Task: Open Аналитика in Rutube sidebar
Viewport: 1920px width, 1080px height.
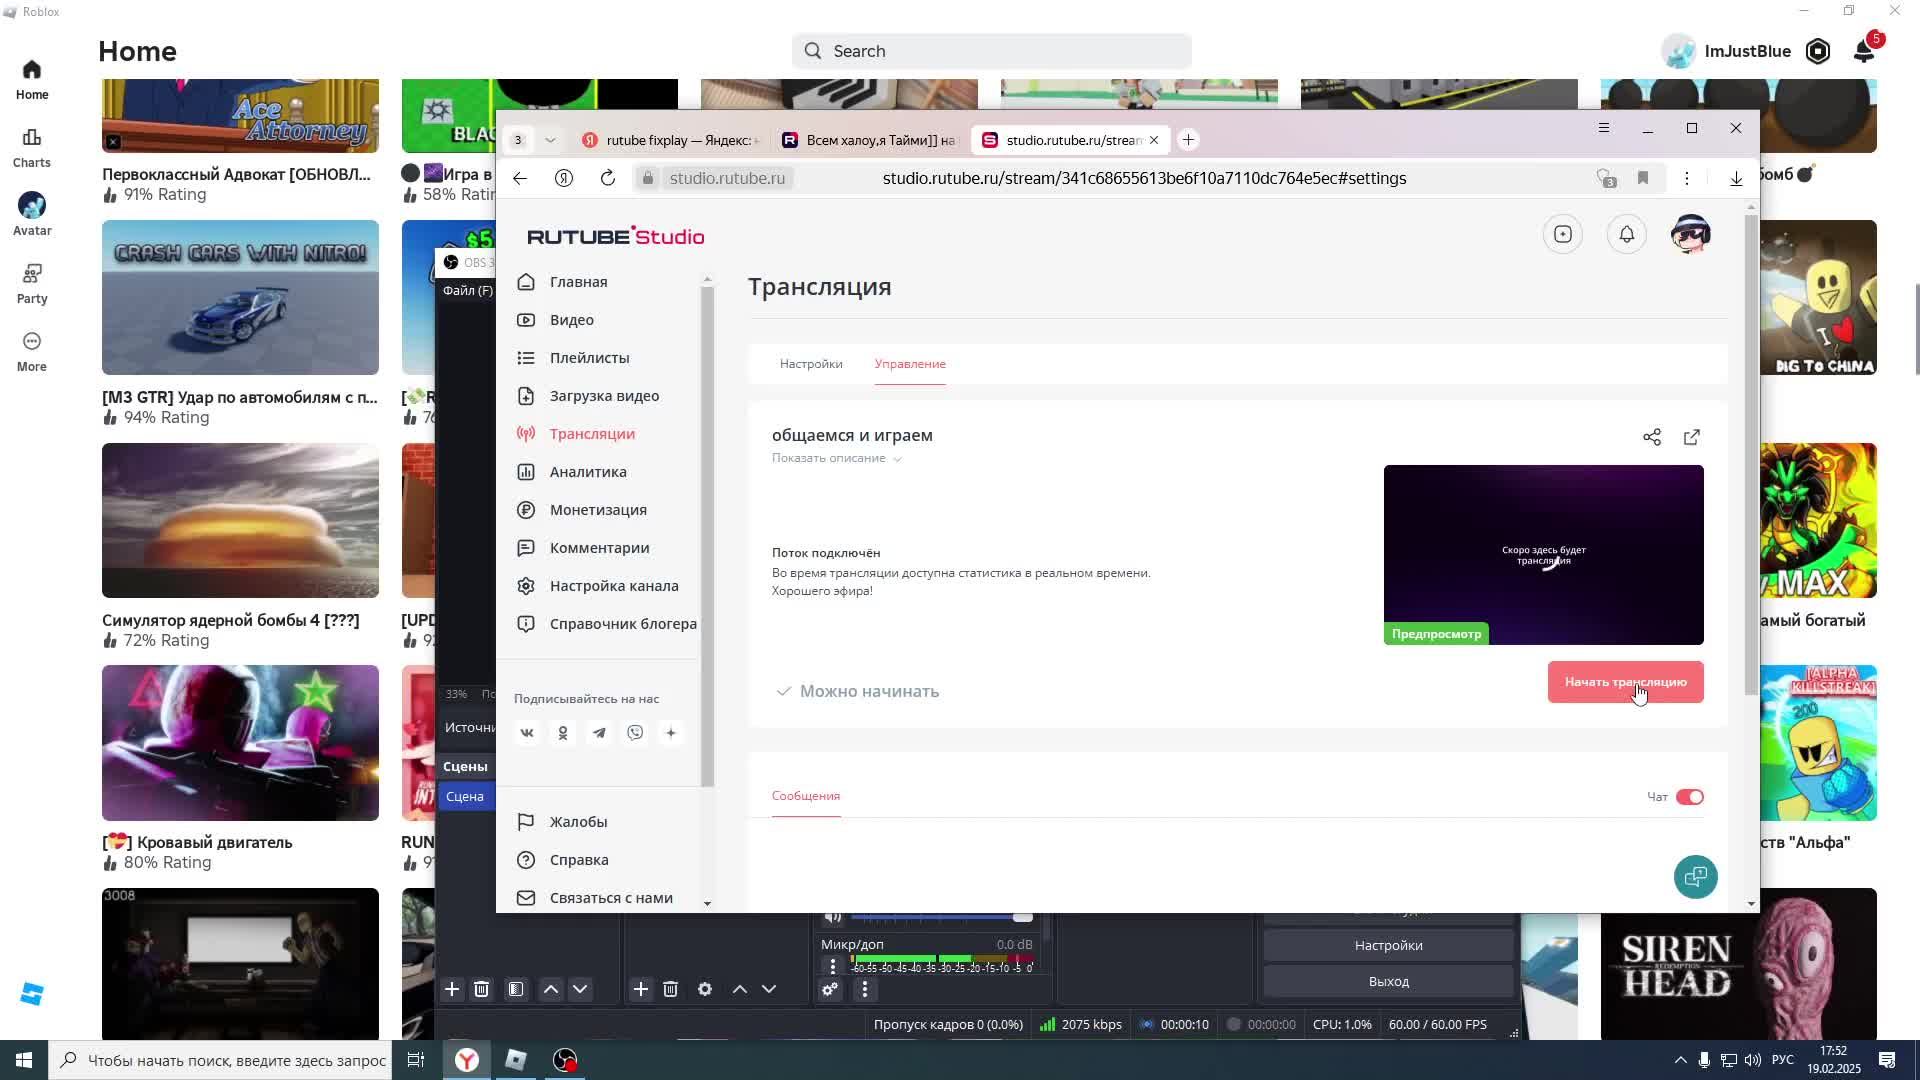Action: click(x=588, y=472)
